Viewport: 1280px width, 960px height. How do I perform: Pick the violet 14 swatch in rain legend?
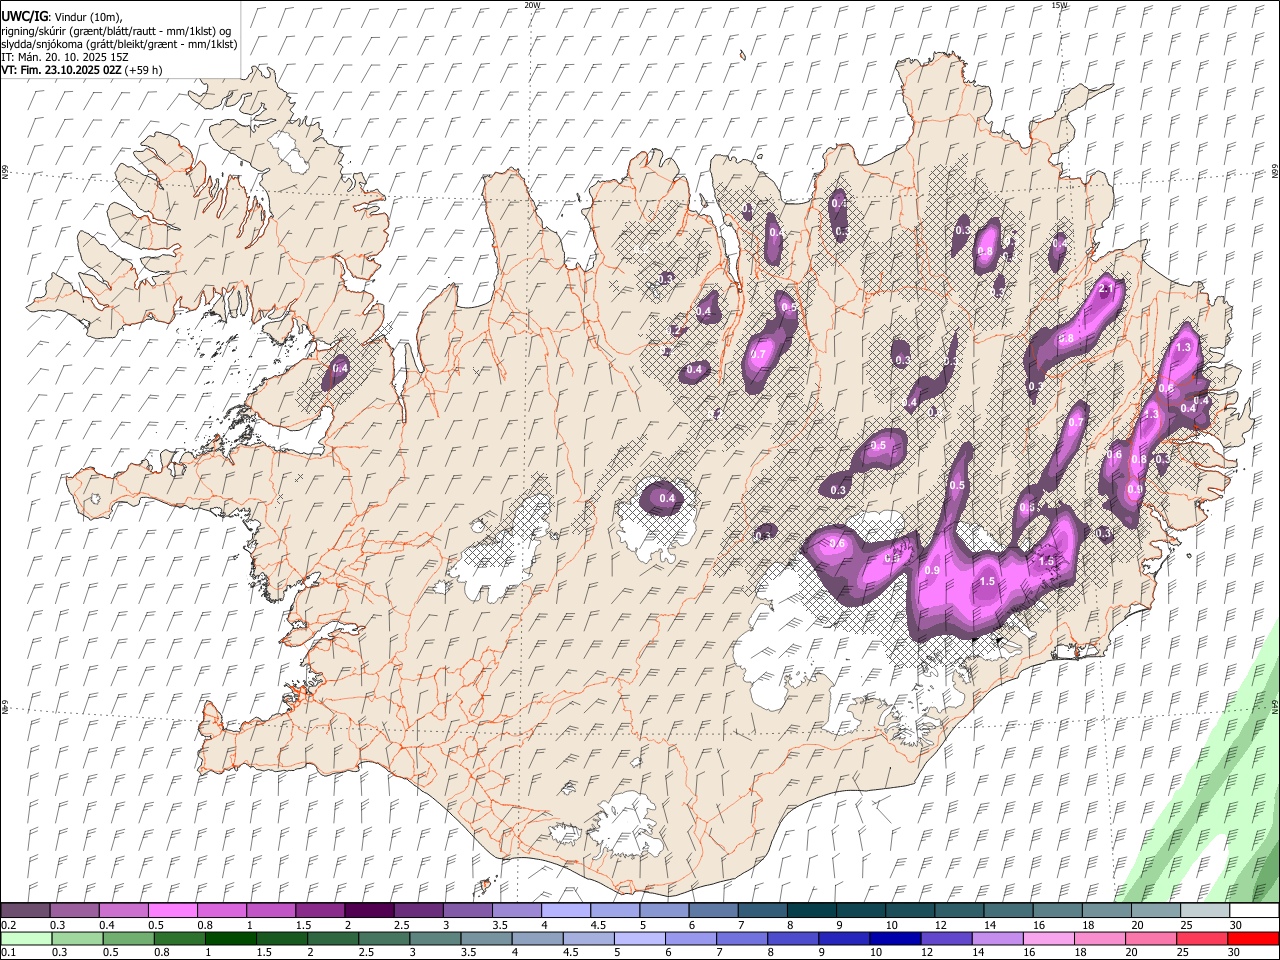coord(998,938)
